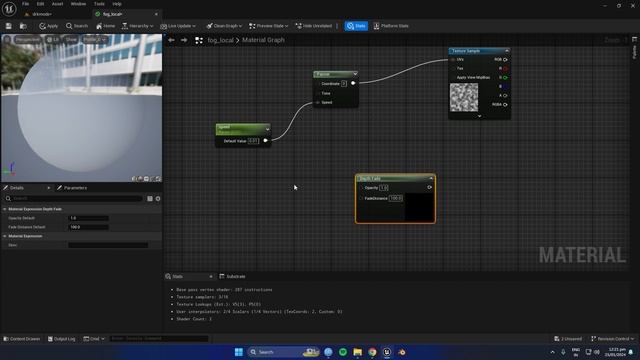640x360 pixels.
Task: Click the Speed parameter output pin
Action: 265,140
